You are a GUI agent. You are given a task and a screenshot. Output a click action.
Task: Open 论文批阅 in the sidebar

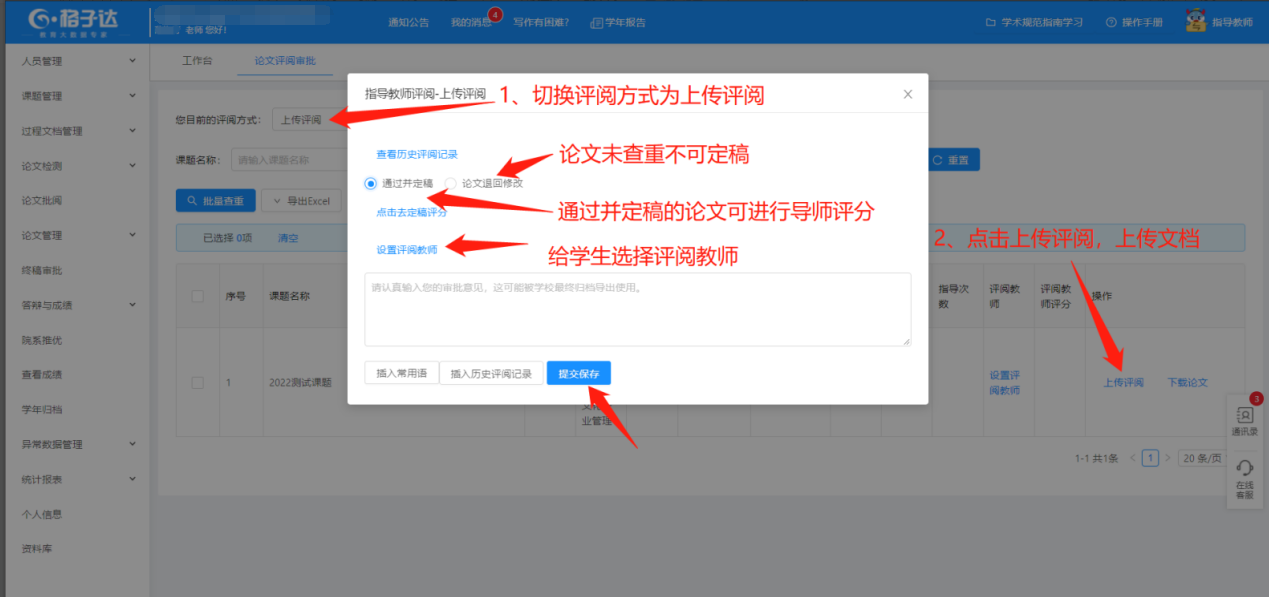[42, 200]
